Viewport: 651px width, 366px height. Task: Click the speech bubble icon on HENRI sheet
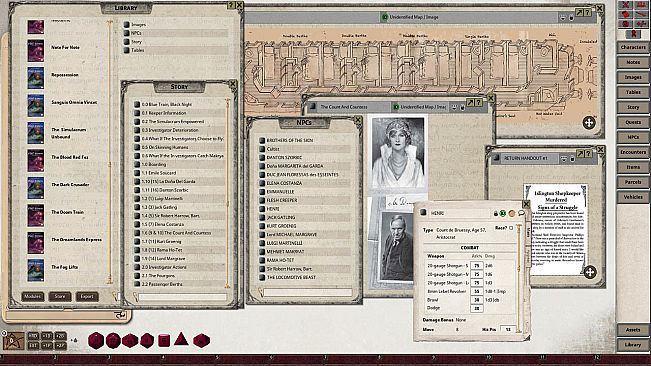(x=521, y=213)
